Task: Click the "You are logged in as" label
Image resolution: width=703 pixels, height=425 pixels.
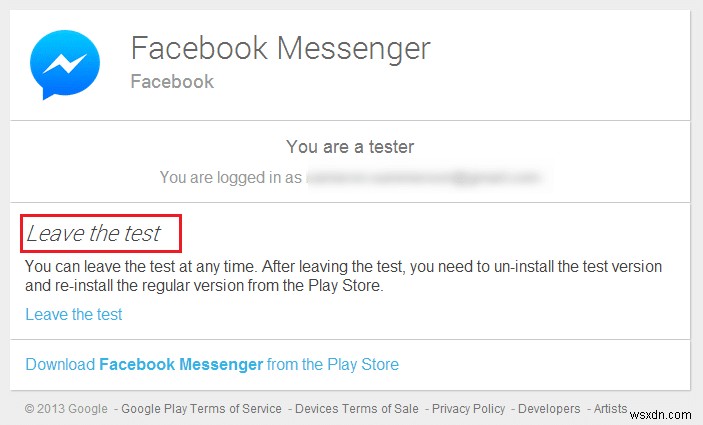Action: click(x=229, y=178)
